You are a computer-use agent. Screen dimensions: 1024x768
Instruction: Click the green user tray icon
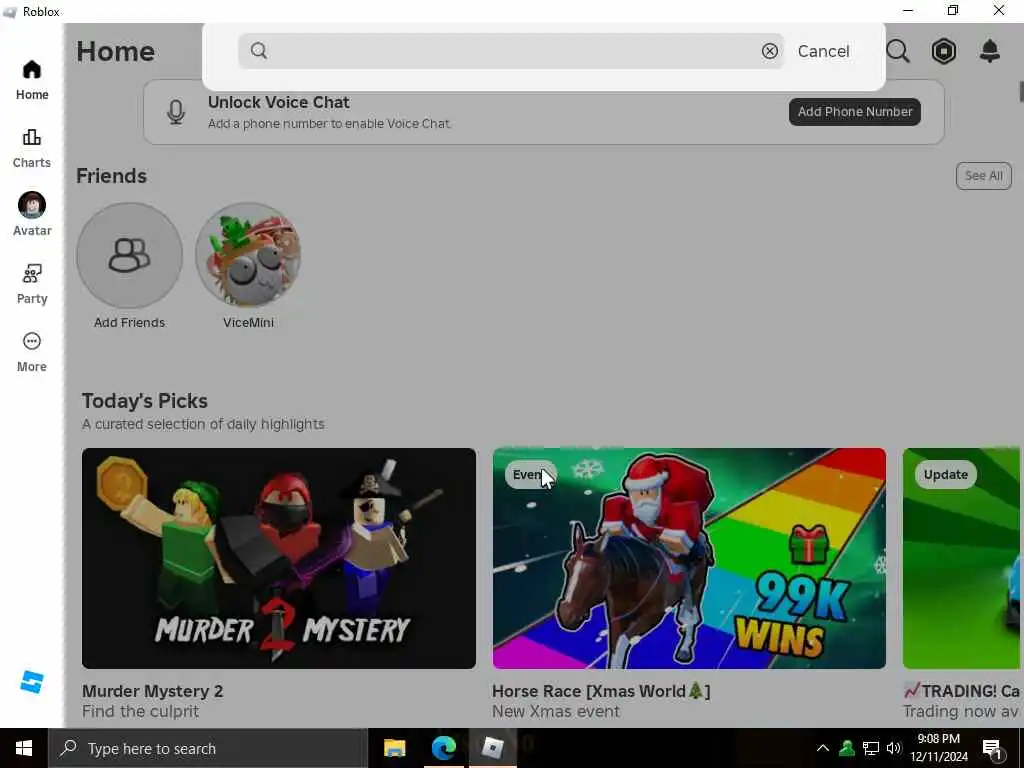coord(847,748)
